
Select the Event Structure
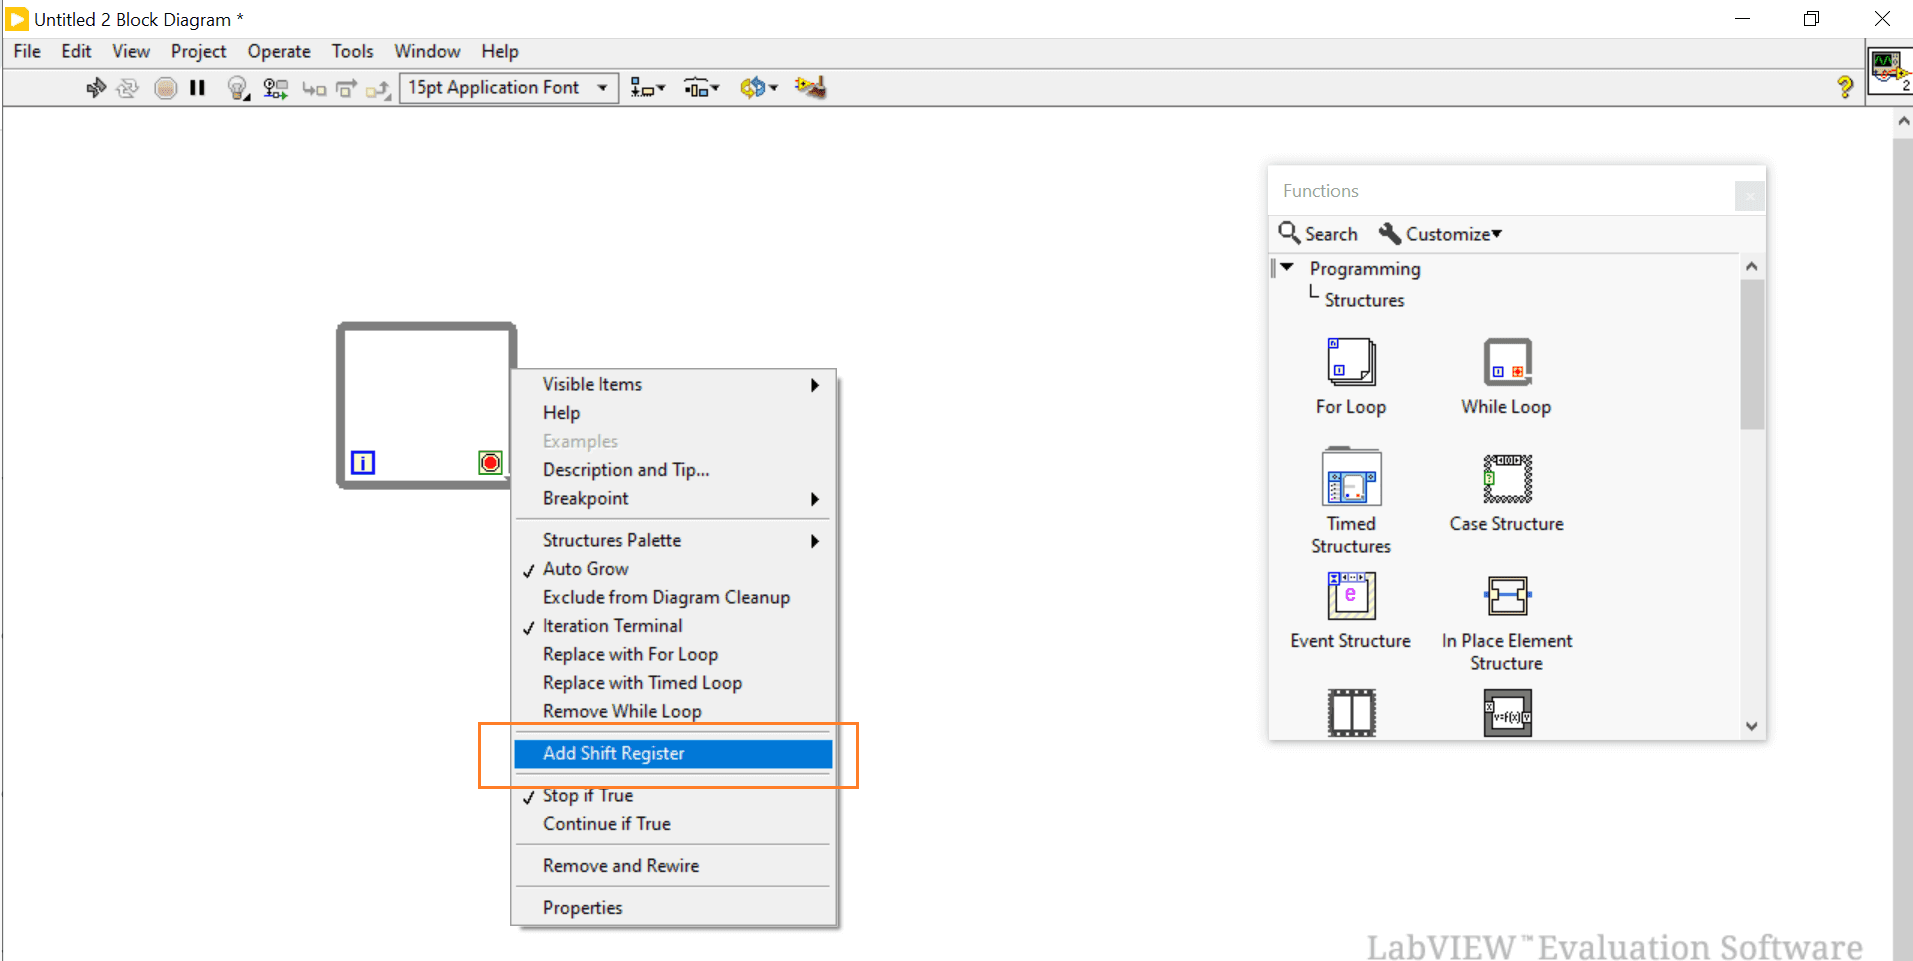(x=1350, y=596)
